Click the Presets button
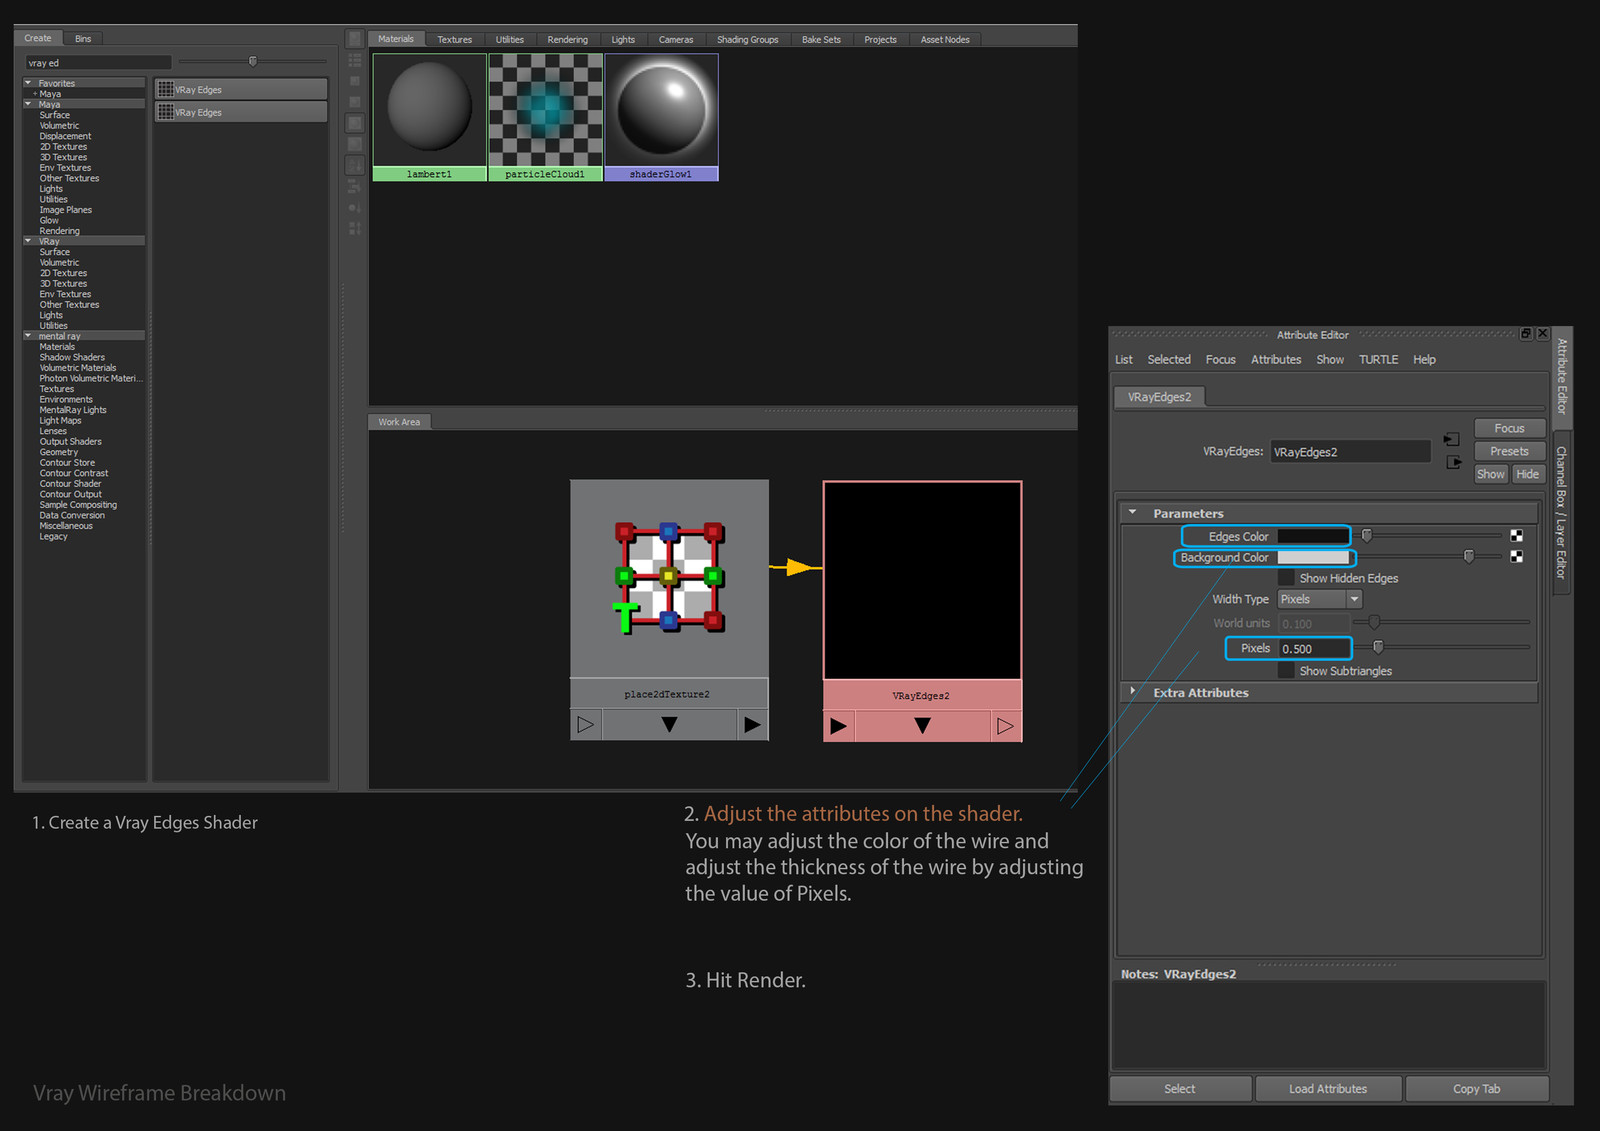This screenshot has height=1131, width=1600. click(1510, 451)
